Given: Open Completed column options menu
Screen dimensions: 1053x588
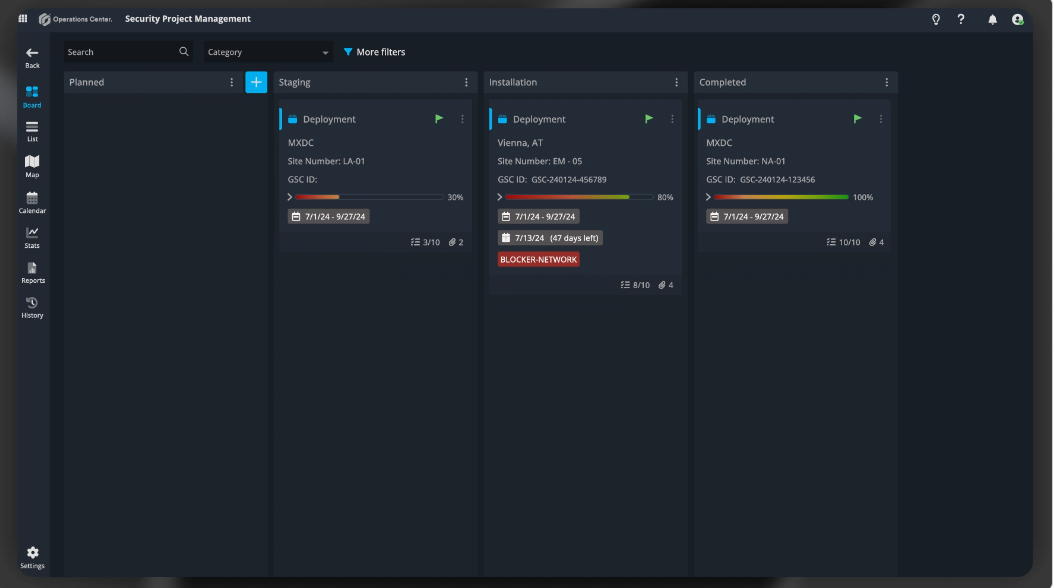Looking at the screenshot, I should [886, 82].
